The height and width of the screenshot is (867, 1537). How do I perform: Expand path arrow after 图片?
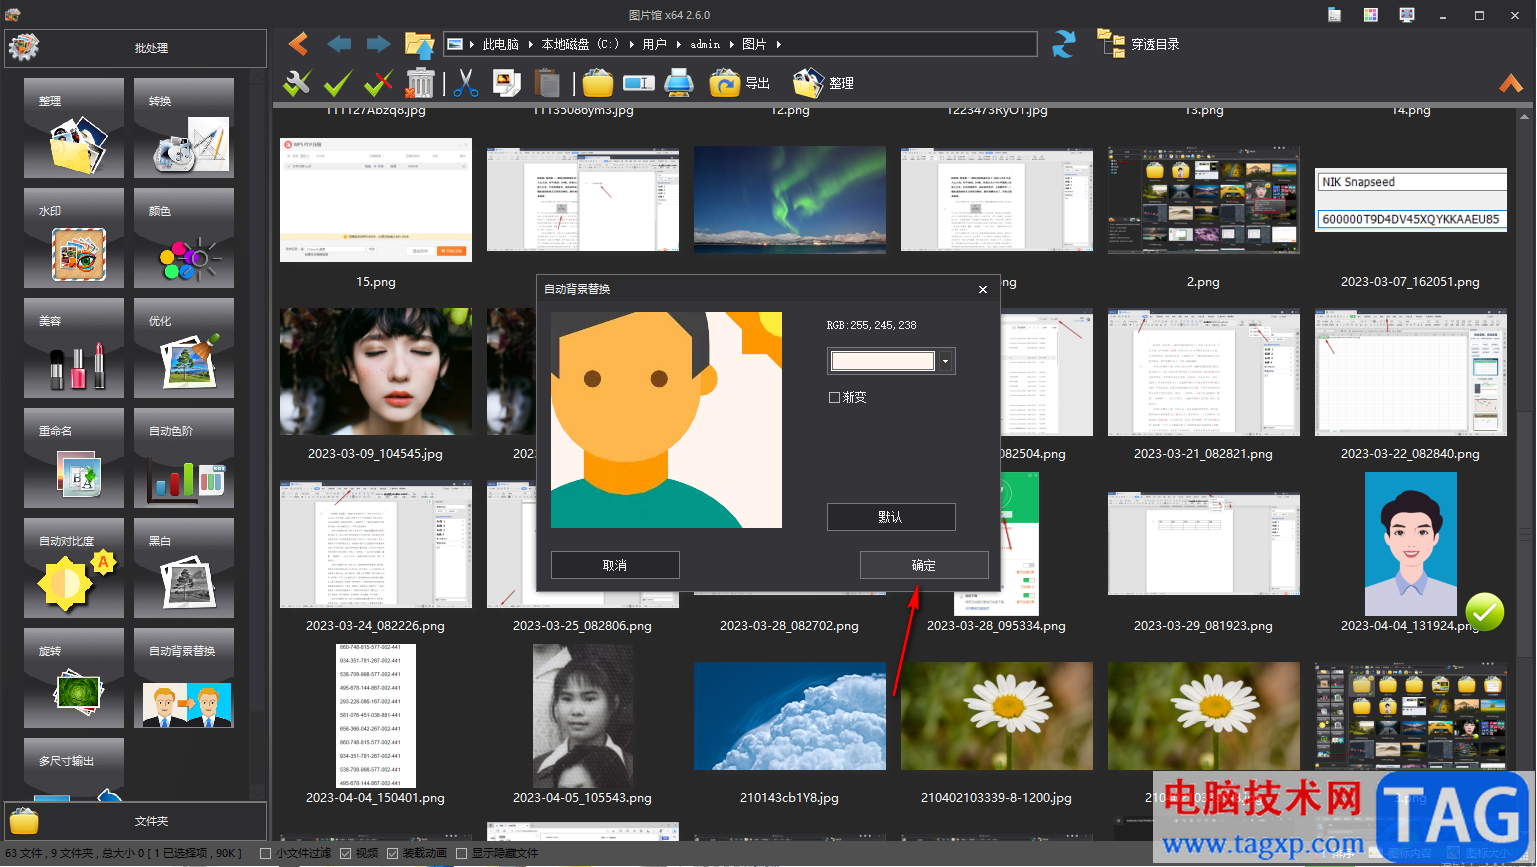click(x=778, y=44)
